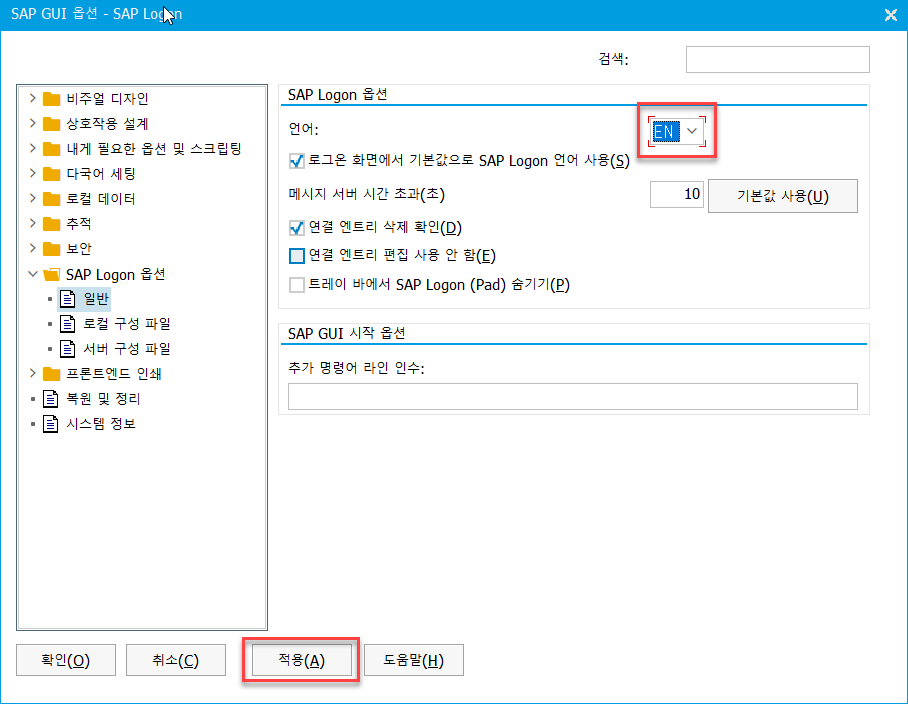Viewport: 908px width, 704px height.
Task: Select the 다국어 세팅 label in the tree
Action: [101, 174]
